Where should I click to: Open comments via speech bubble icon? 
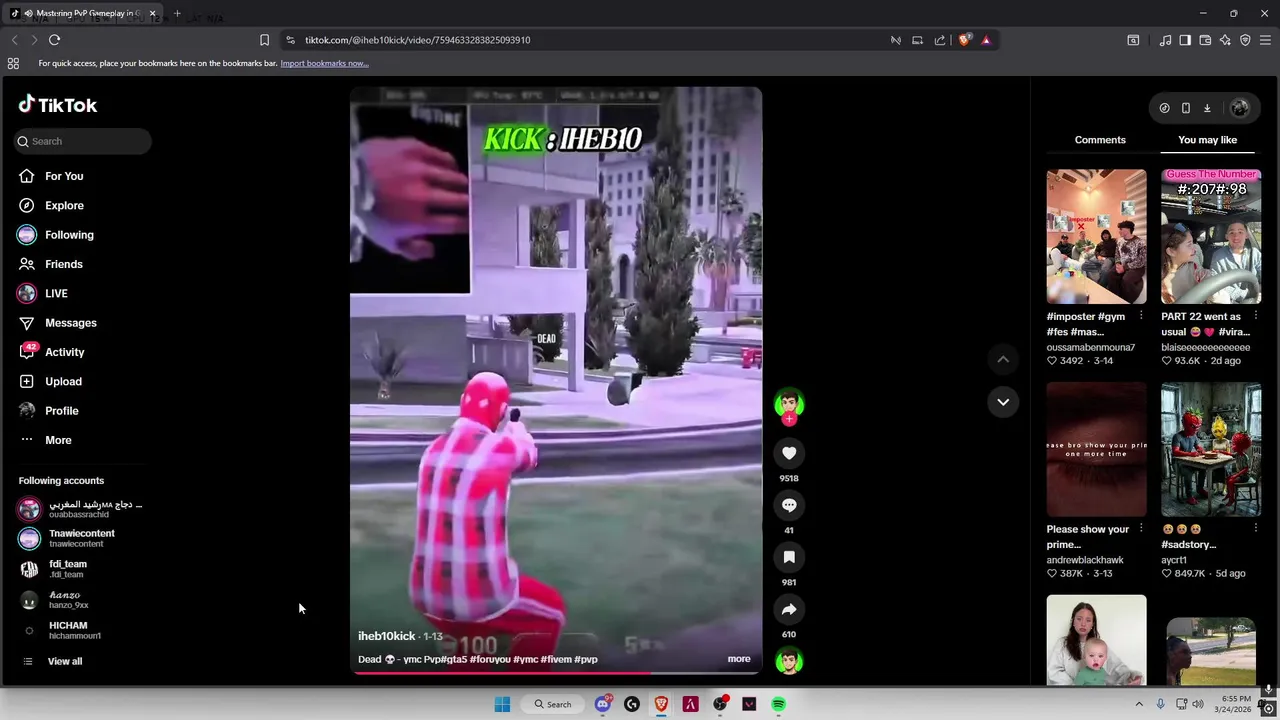[789, 505]
